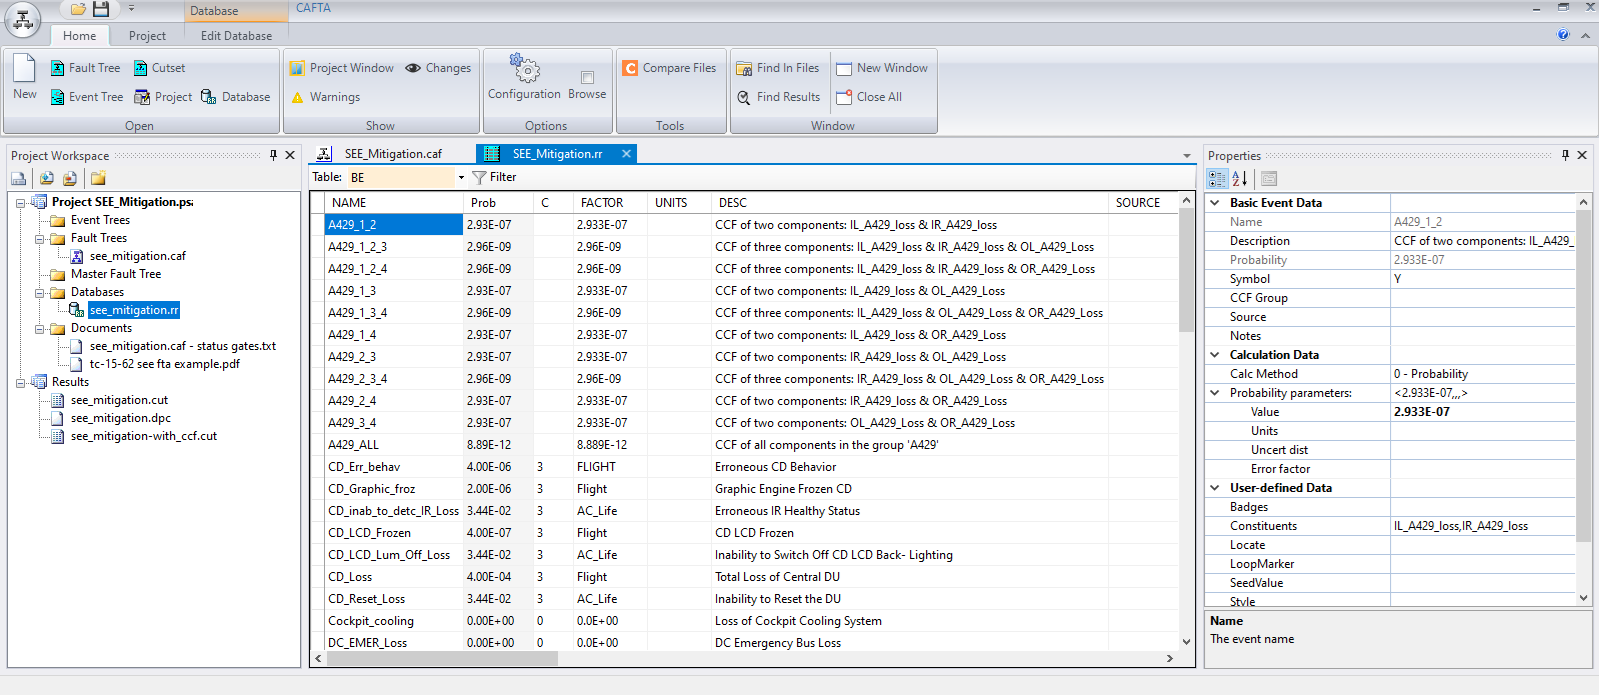This screenshot has width=1599, height=695.
Task: Open the CAFTA application menu orb
Action: pos(22,20)
